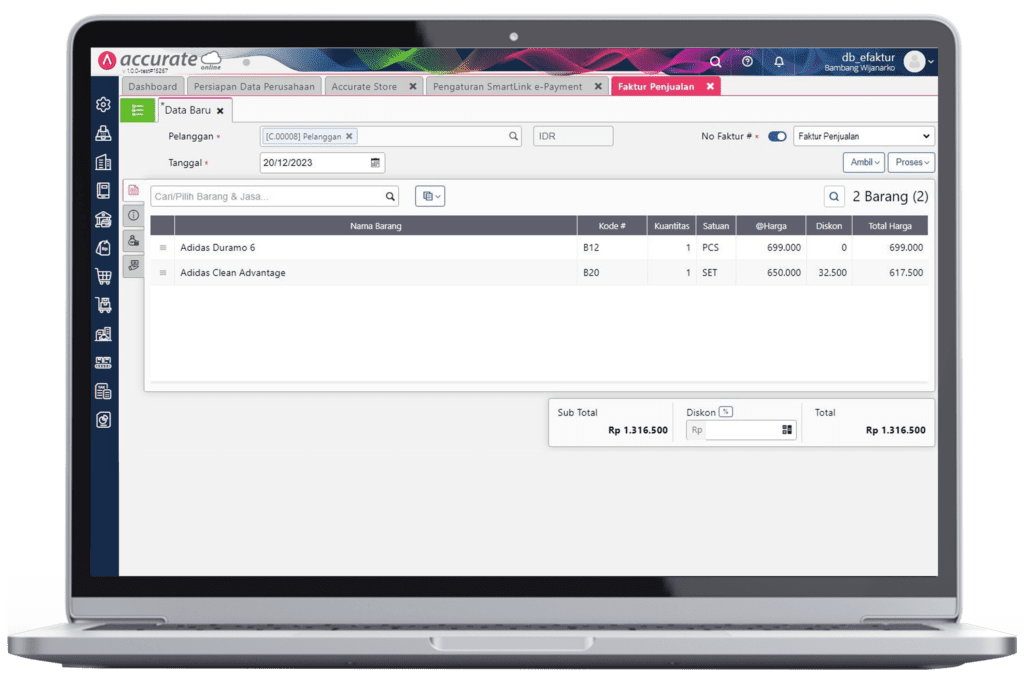Click the Total Harga column header

pos(889,226)
